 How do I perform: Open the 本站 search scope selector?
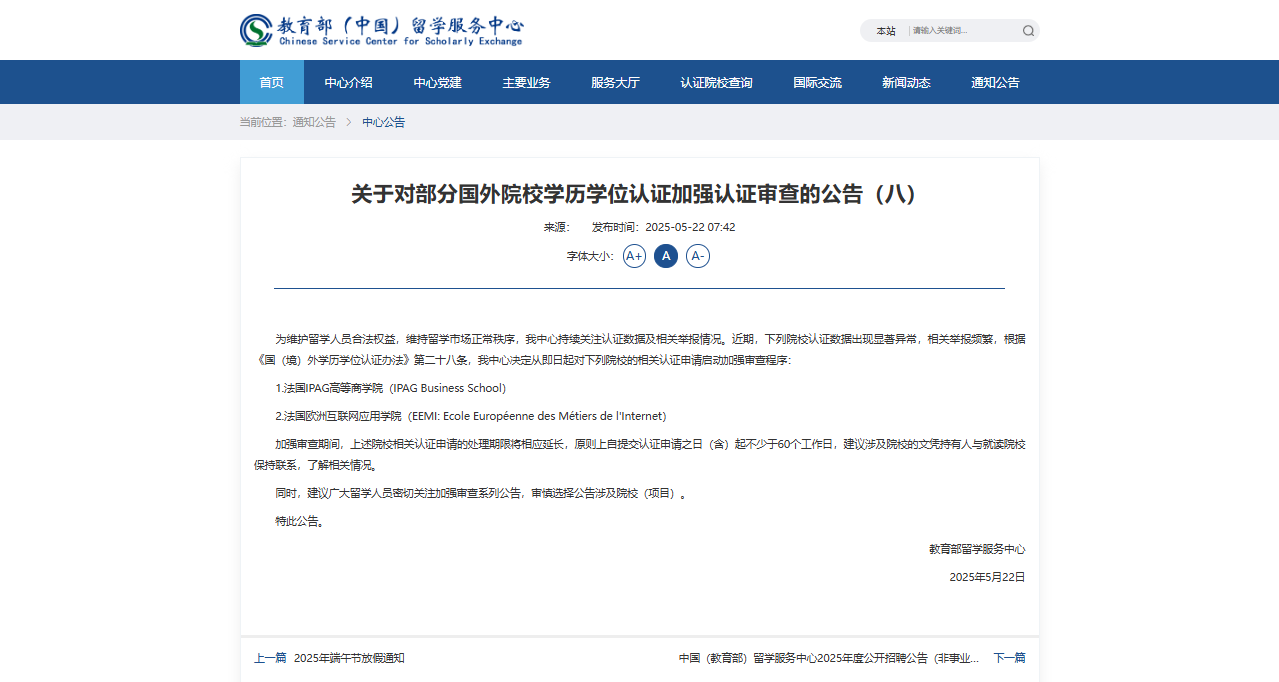tap(886, 31)
